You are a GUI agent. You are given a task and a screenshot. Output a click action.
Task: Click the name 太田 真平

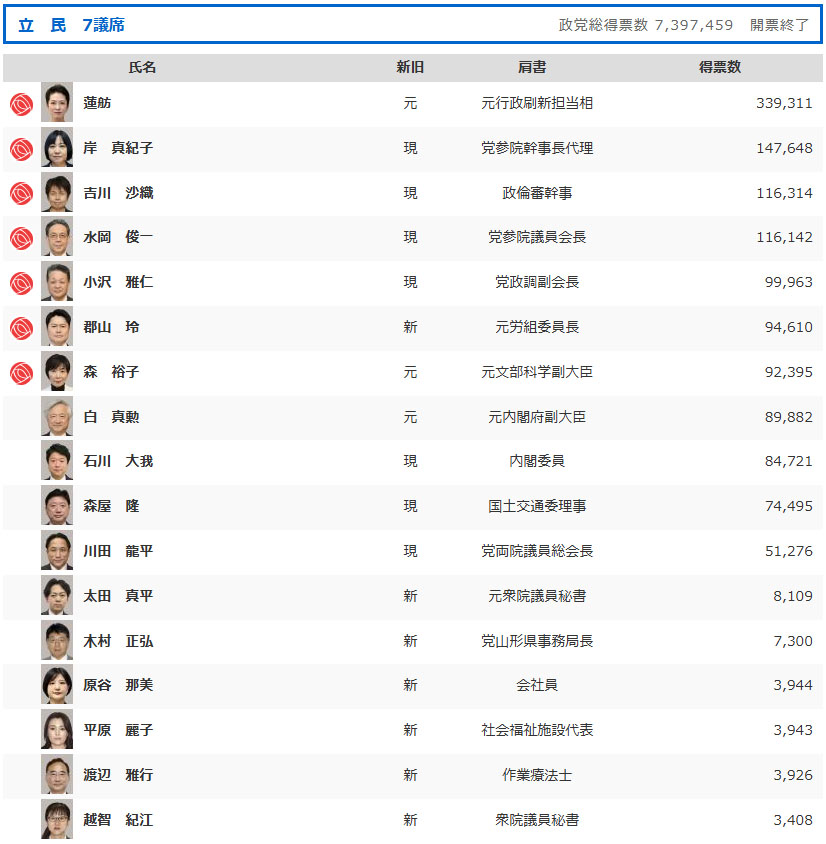tap(118, 596)
